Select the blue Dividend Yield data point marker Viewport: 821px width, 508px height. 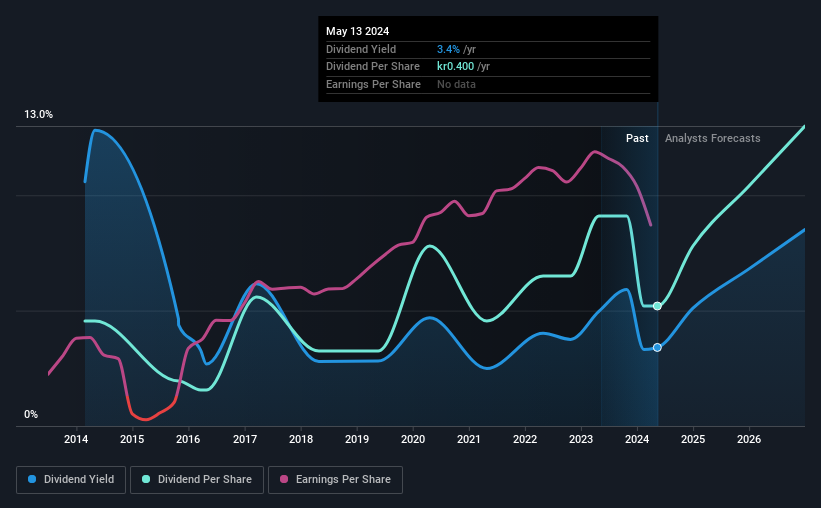[657, 347]
